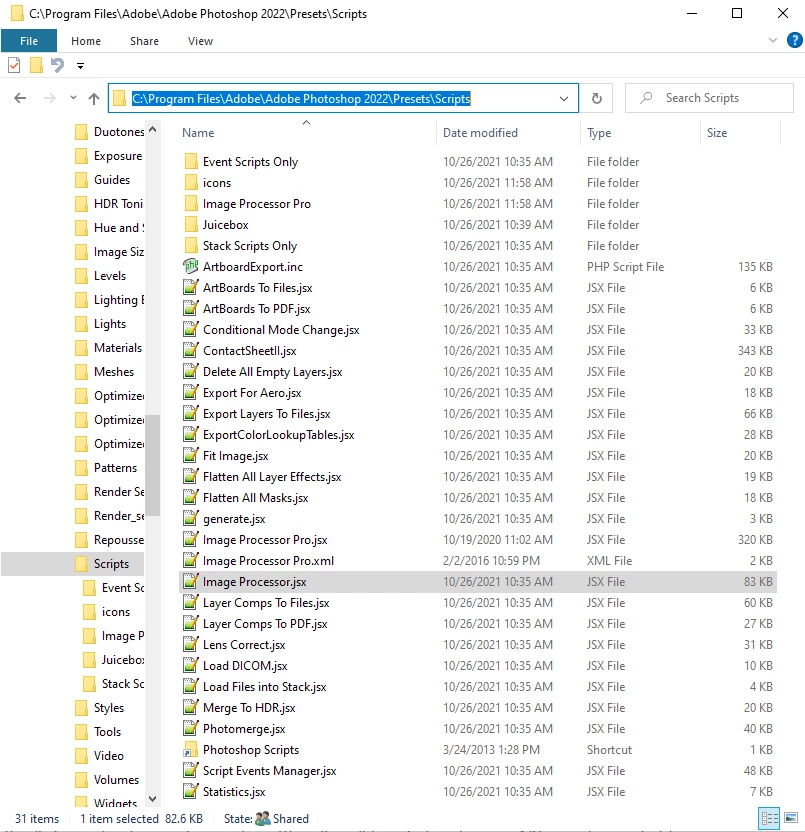
Task: Select Statistics.jsx file name
Action: pos(234,792)
